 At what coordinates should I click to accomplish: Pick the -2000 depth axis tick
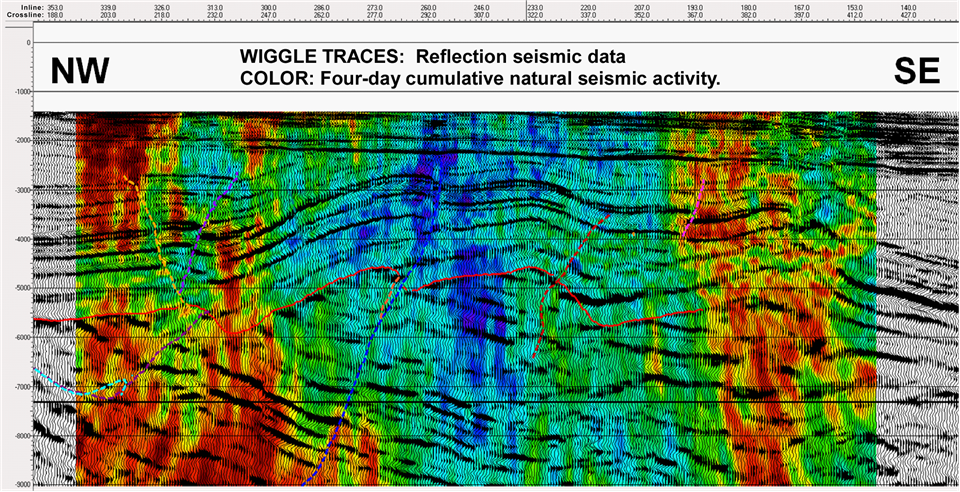18,141
